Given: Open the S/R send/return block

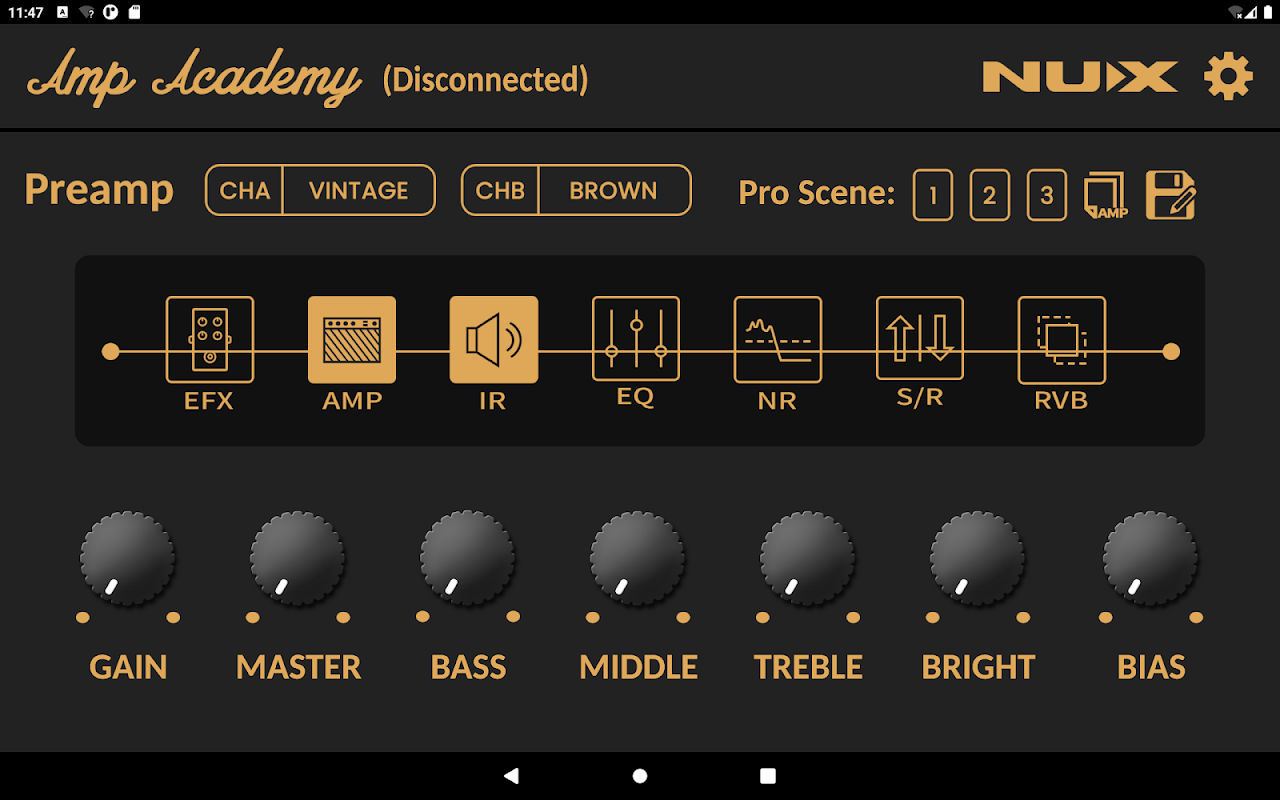Looking at the screenshot, I should point(920,338).
